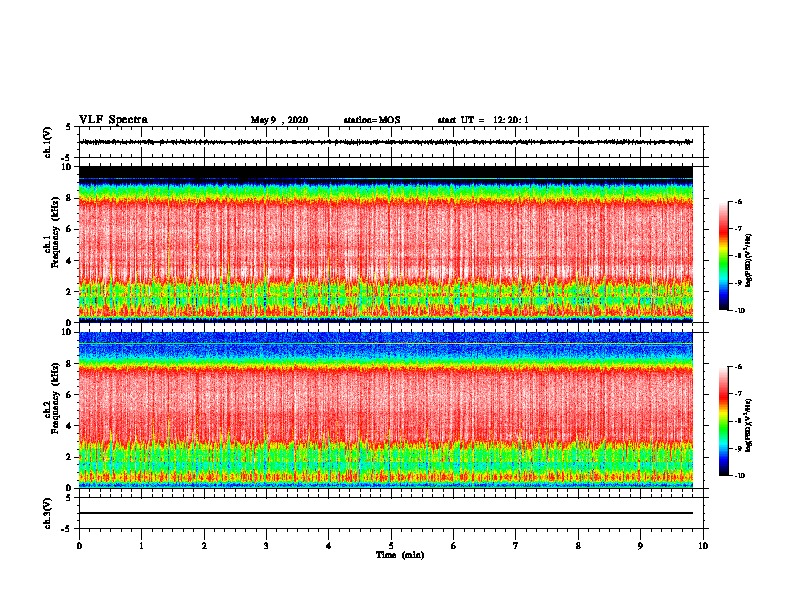
Task: Click the ch.1 spectrogram panel
Action: pos(386,244)
